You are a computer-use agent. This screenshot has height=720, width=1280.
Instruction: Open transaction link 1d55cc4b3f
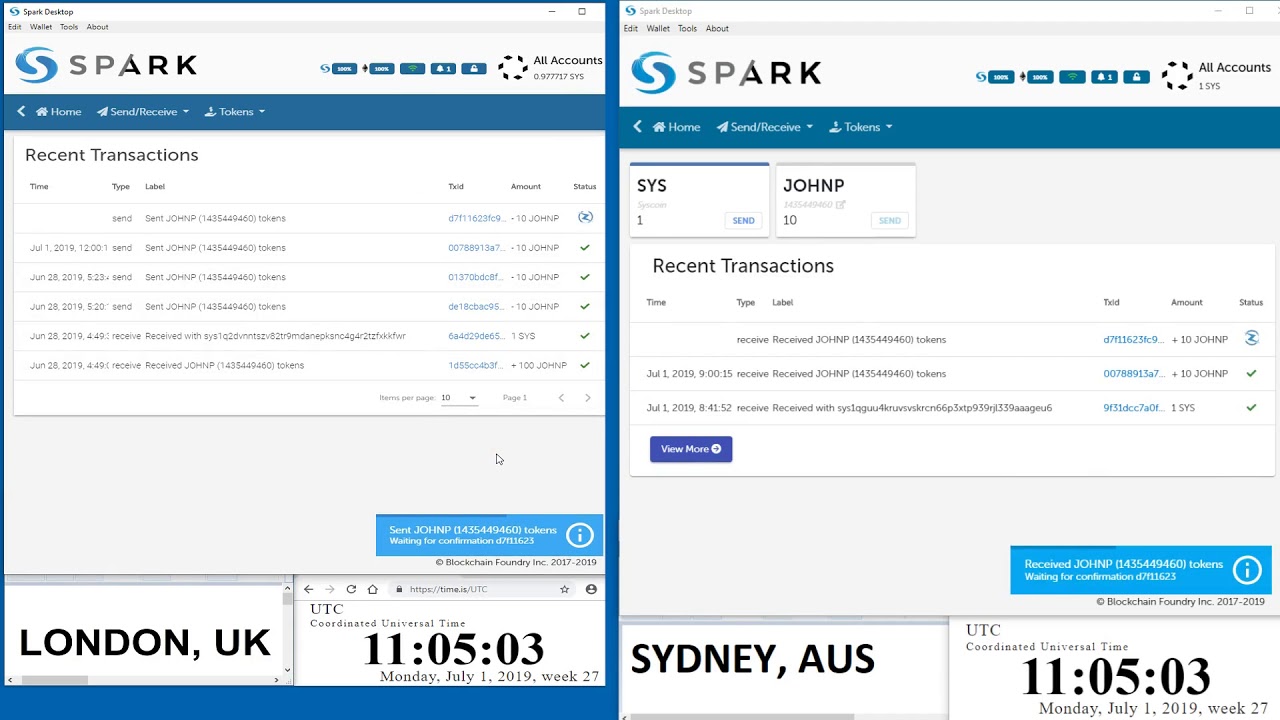pos(475,365)
